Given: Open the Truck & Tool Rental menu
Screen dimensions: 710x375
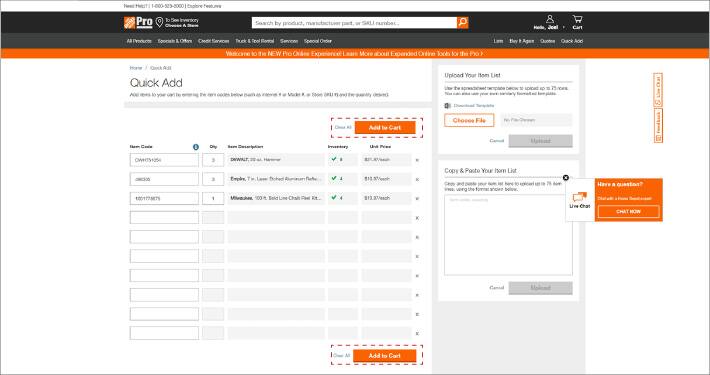Looking at the screenshot, I should [255, 41].
